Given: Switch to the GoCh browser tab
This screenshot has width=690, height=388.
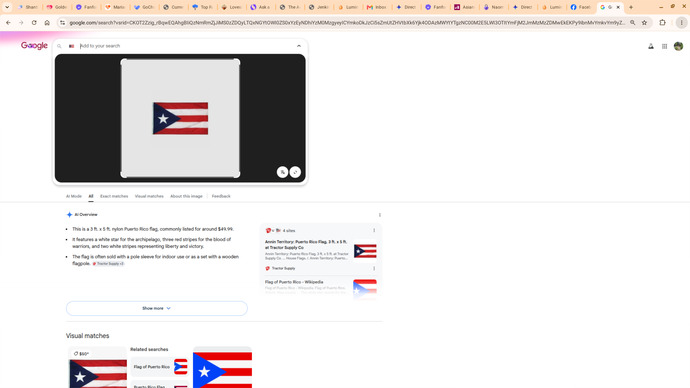Looking at the screenshot, I should point(144,7).
